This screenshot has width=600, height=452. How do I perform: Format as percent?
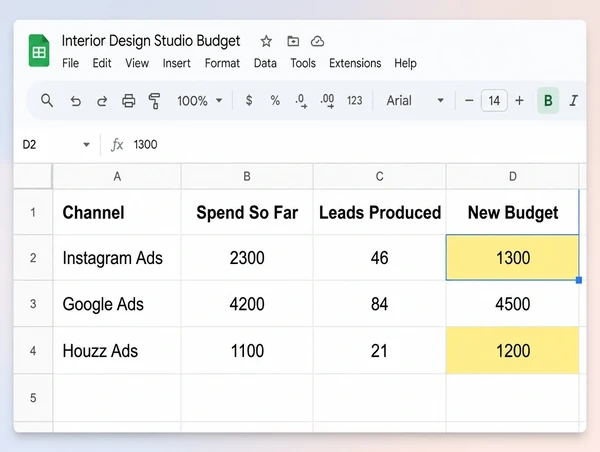[275, 100]
